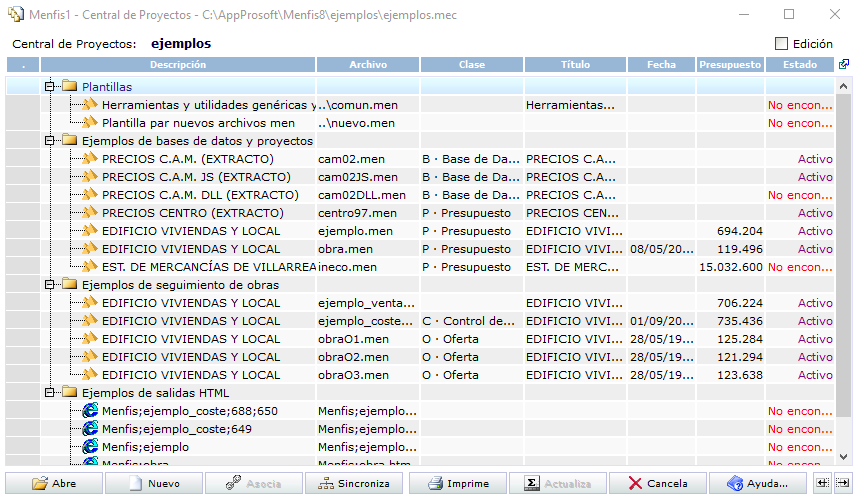Click the scrollbar up arrow
The height and width of the screenshot is (499, 858).
pyautogui.click(x=843, y=86)
